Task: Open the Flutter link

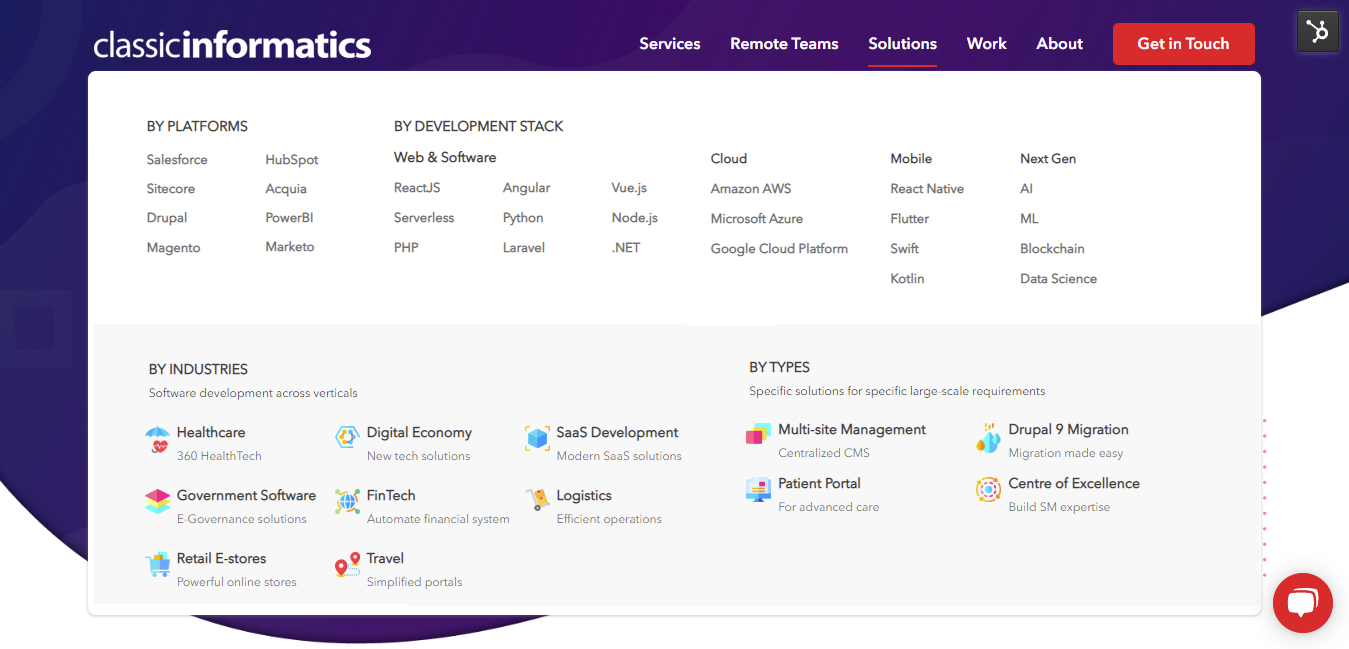Action: tap(910, 219)
